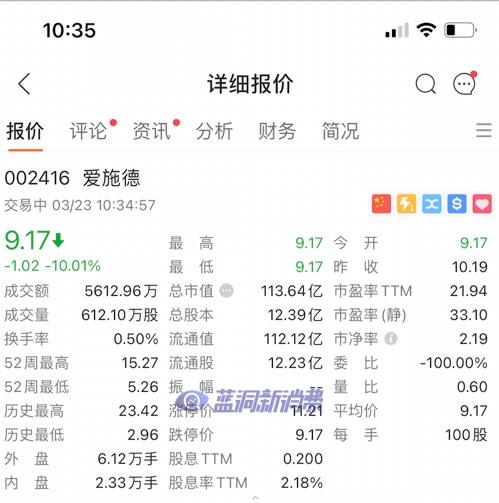Switch to the 评论 tab
499x503 pixels.
88,131
